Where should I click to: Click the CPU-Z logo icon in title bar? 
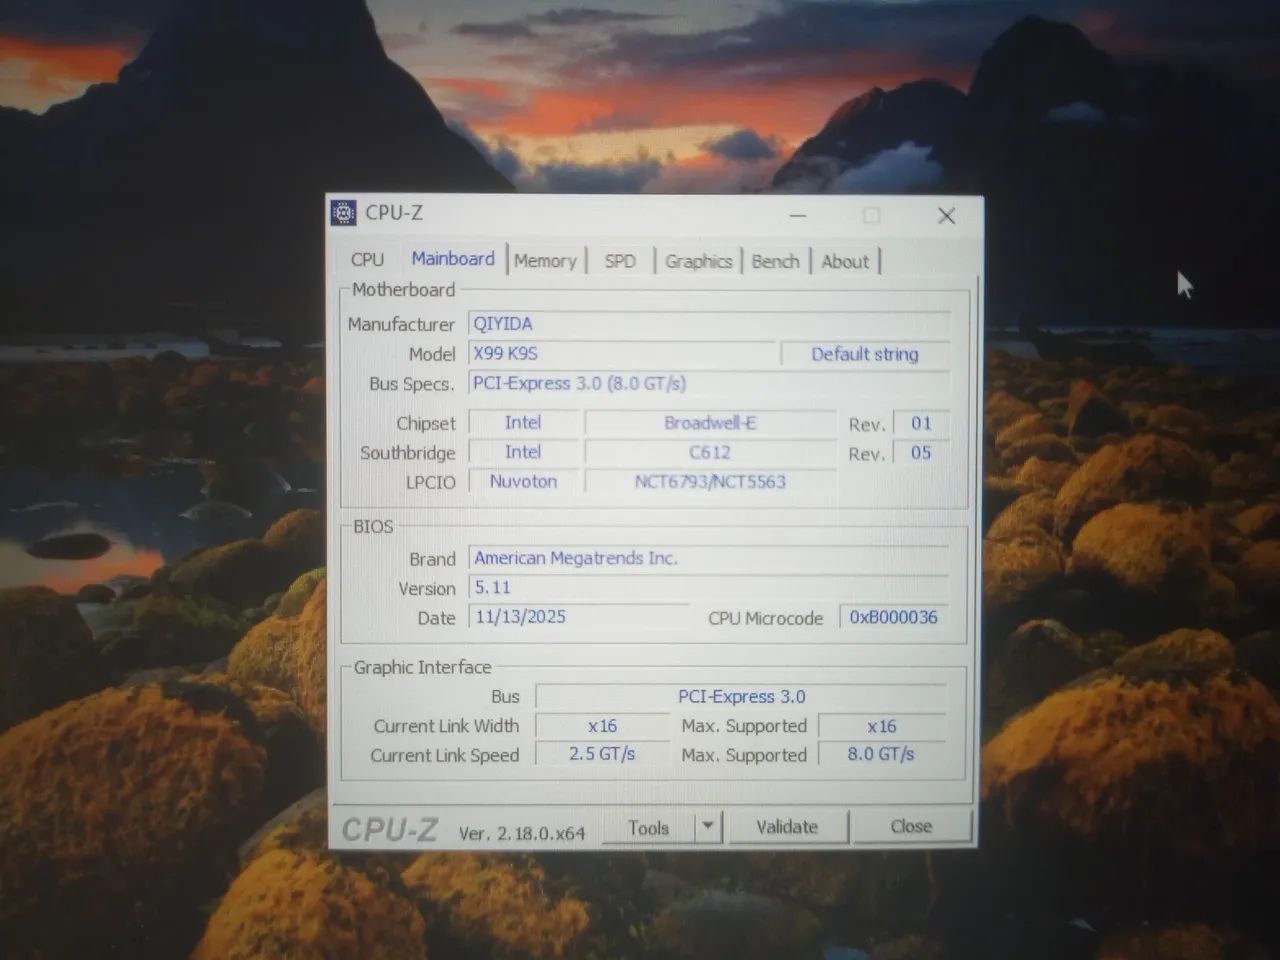343,213
